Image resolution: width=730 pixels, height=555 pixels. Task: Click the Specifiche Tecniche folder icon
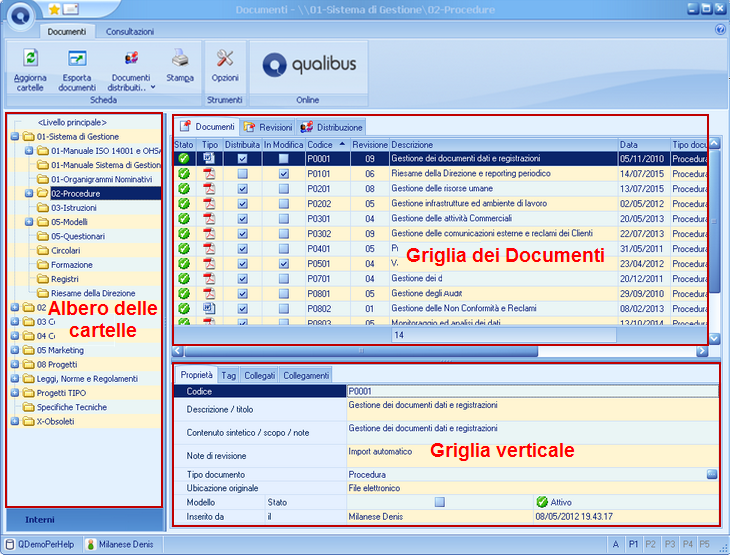tap(28, 407)
